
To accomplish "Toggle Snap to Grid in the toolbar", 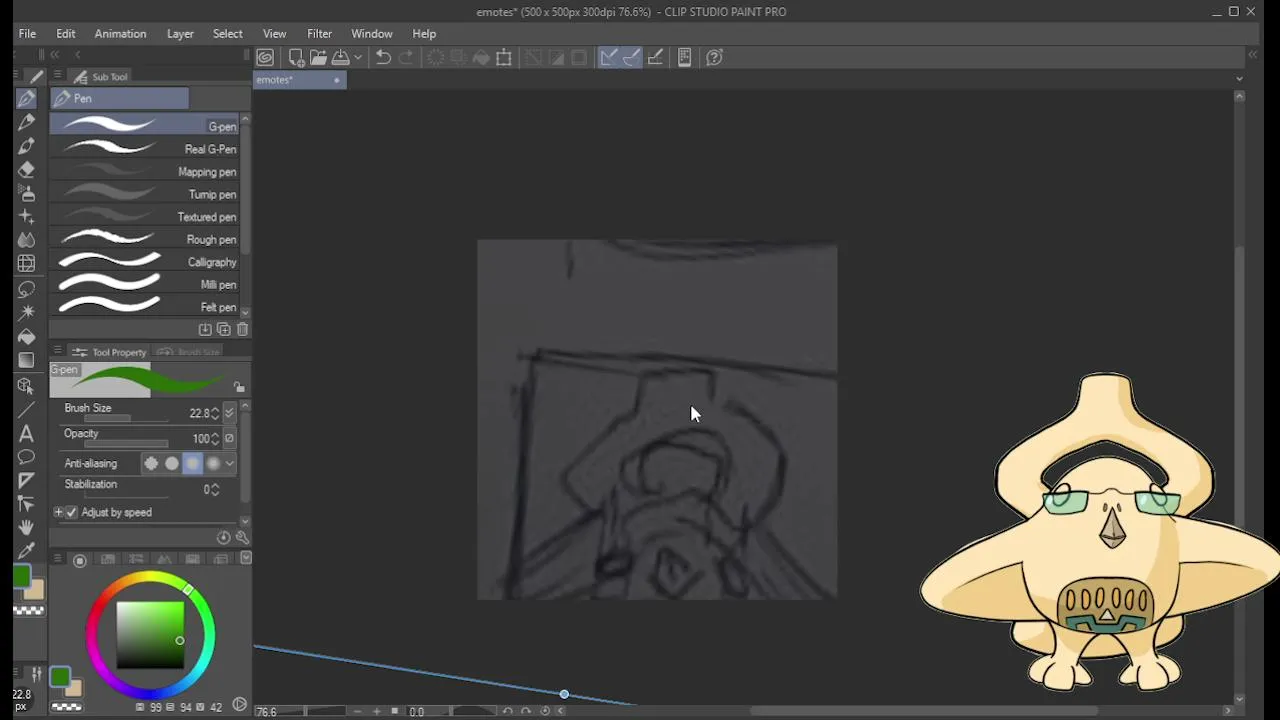I will click(x=655, y=58).
